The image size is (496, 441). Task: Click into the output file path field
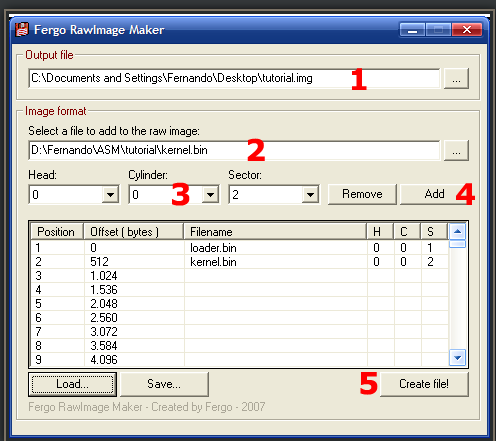(x=234, y=78)
